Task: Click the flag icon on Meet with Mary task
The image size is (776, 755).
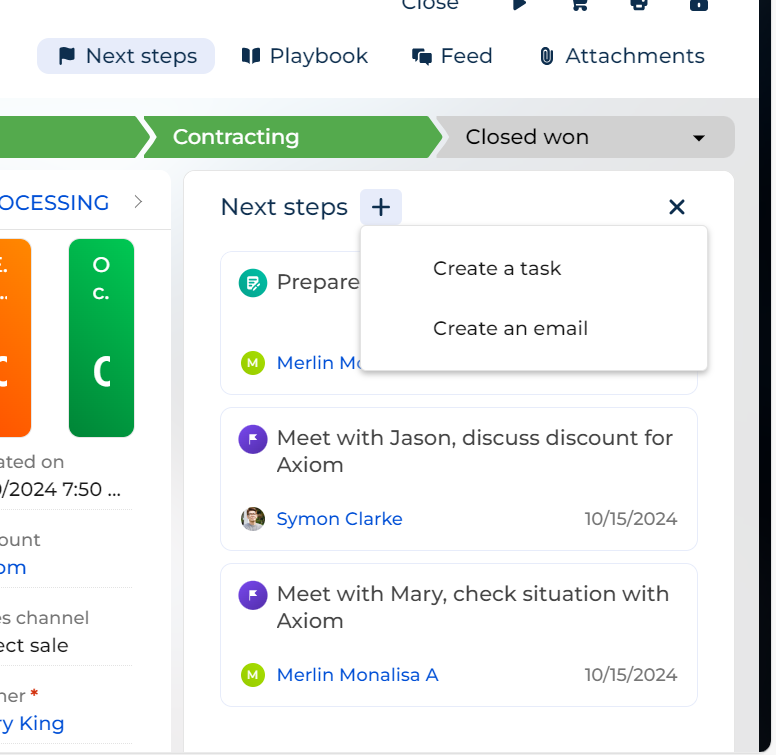Action: pyautogui.click(x=253, y=595)
